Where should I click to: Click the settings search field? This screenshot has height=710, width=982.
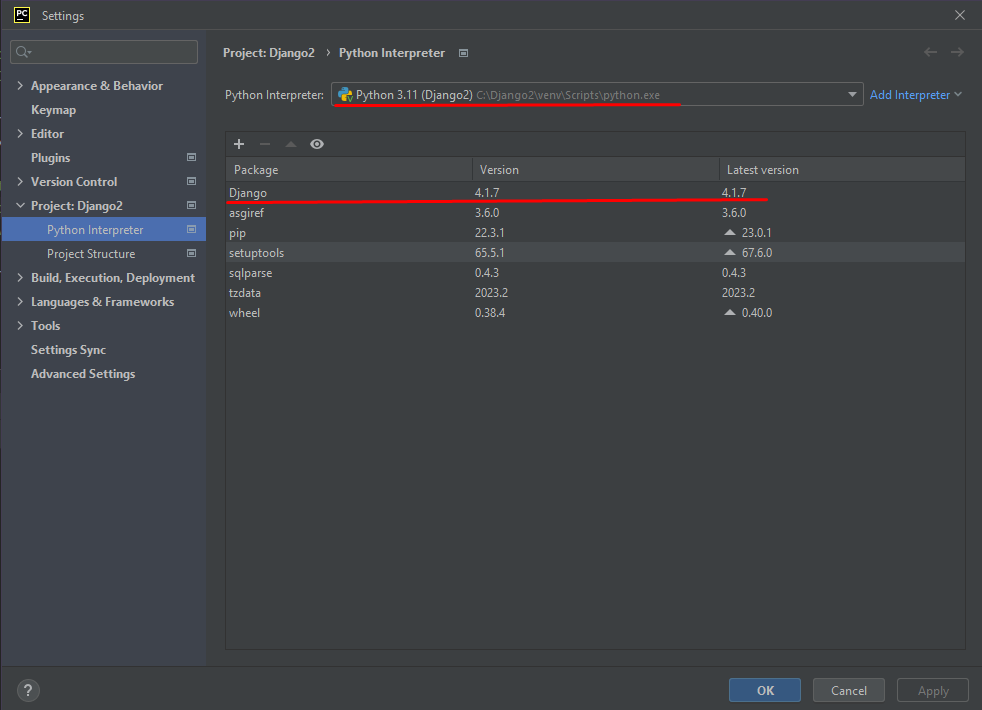[104, 52]
